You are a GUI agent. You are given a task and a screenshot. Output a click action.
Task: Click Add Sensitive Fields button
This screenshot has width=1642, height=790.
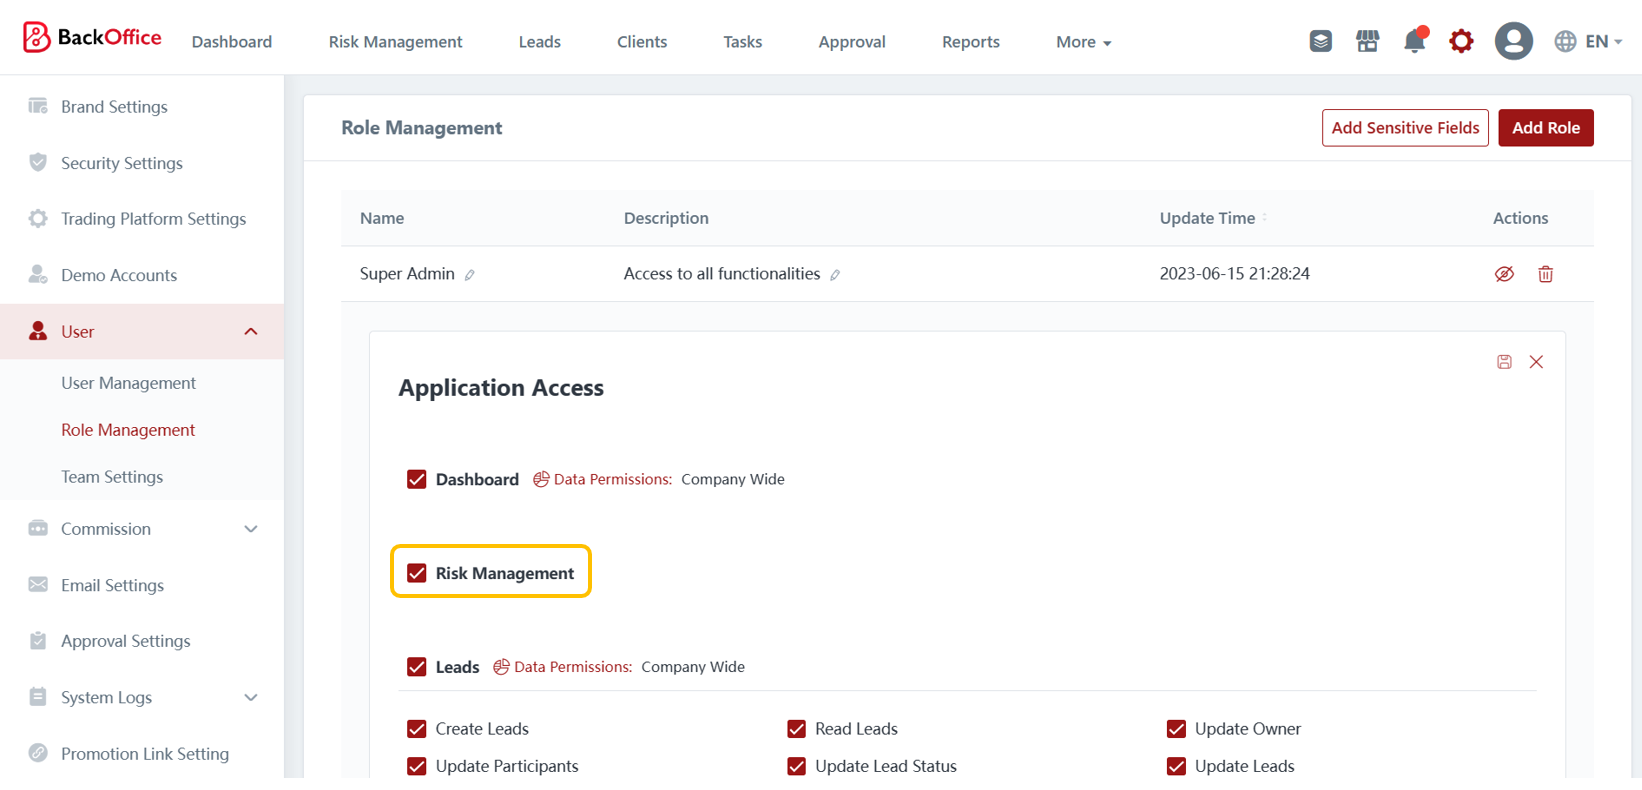click(x=1404, y=128)
